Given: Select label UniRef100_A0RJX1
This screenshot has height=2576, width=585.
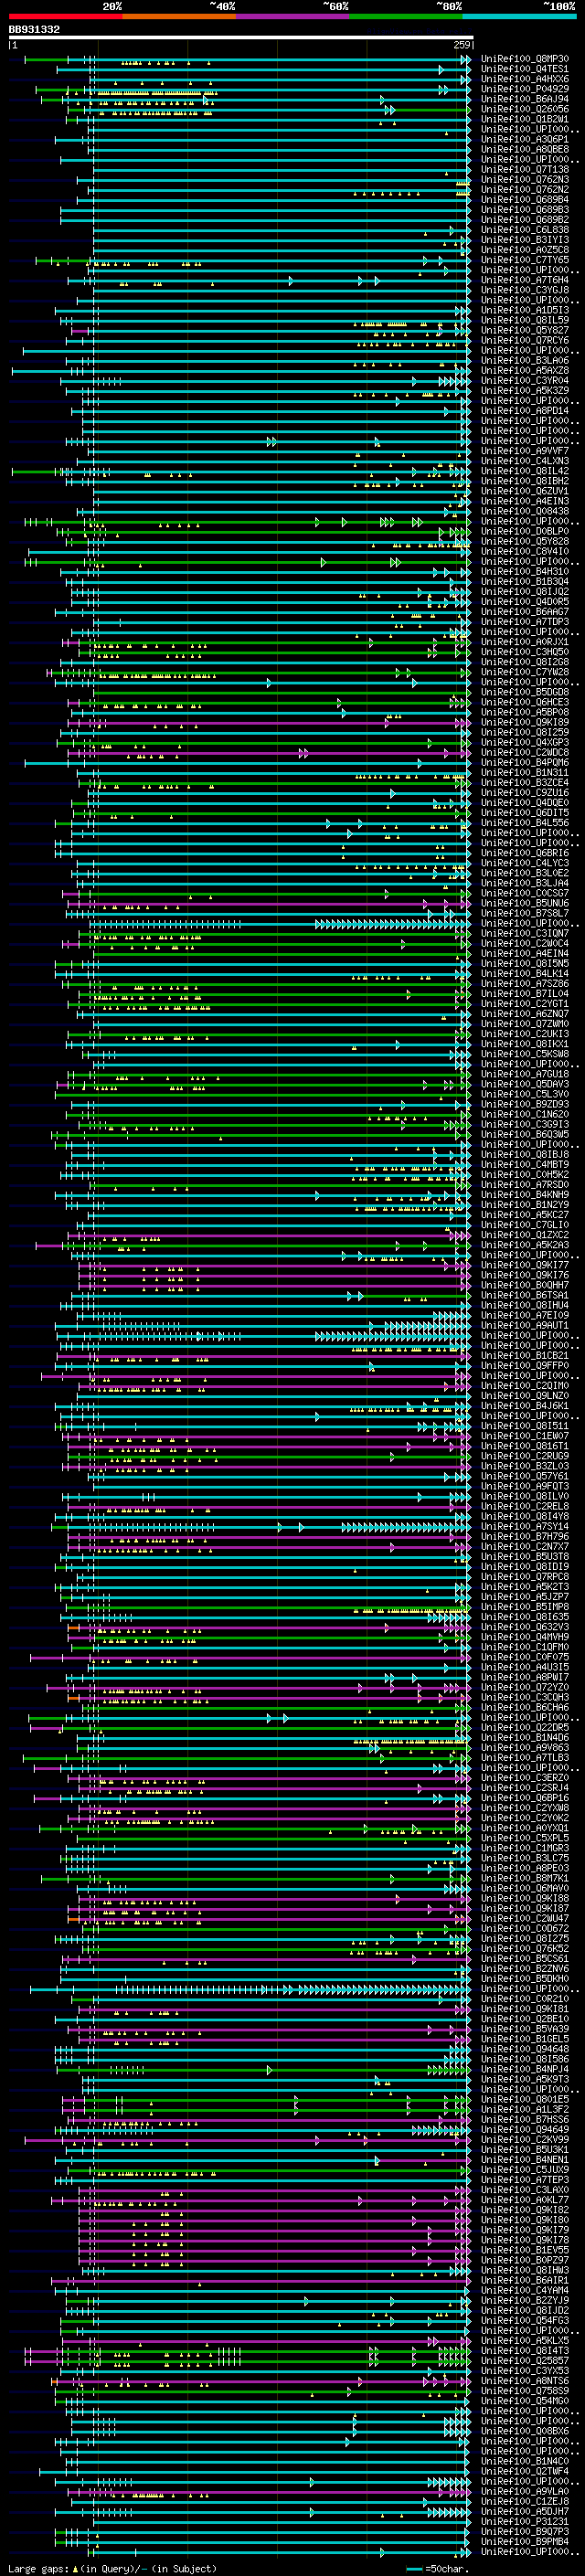Looking at the screenshot, I should point(525,642).
